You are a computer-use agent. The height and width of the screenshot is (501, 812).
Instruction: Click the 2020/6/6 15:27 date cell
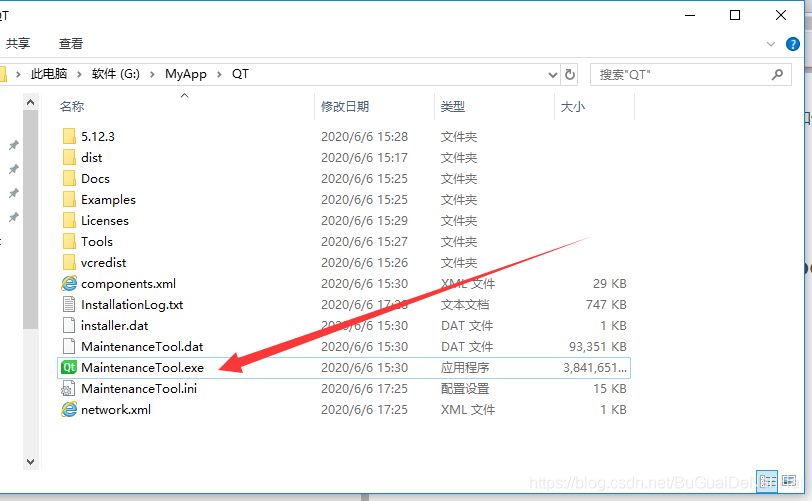[365, 241]
